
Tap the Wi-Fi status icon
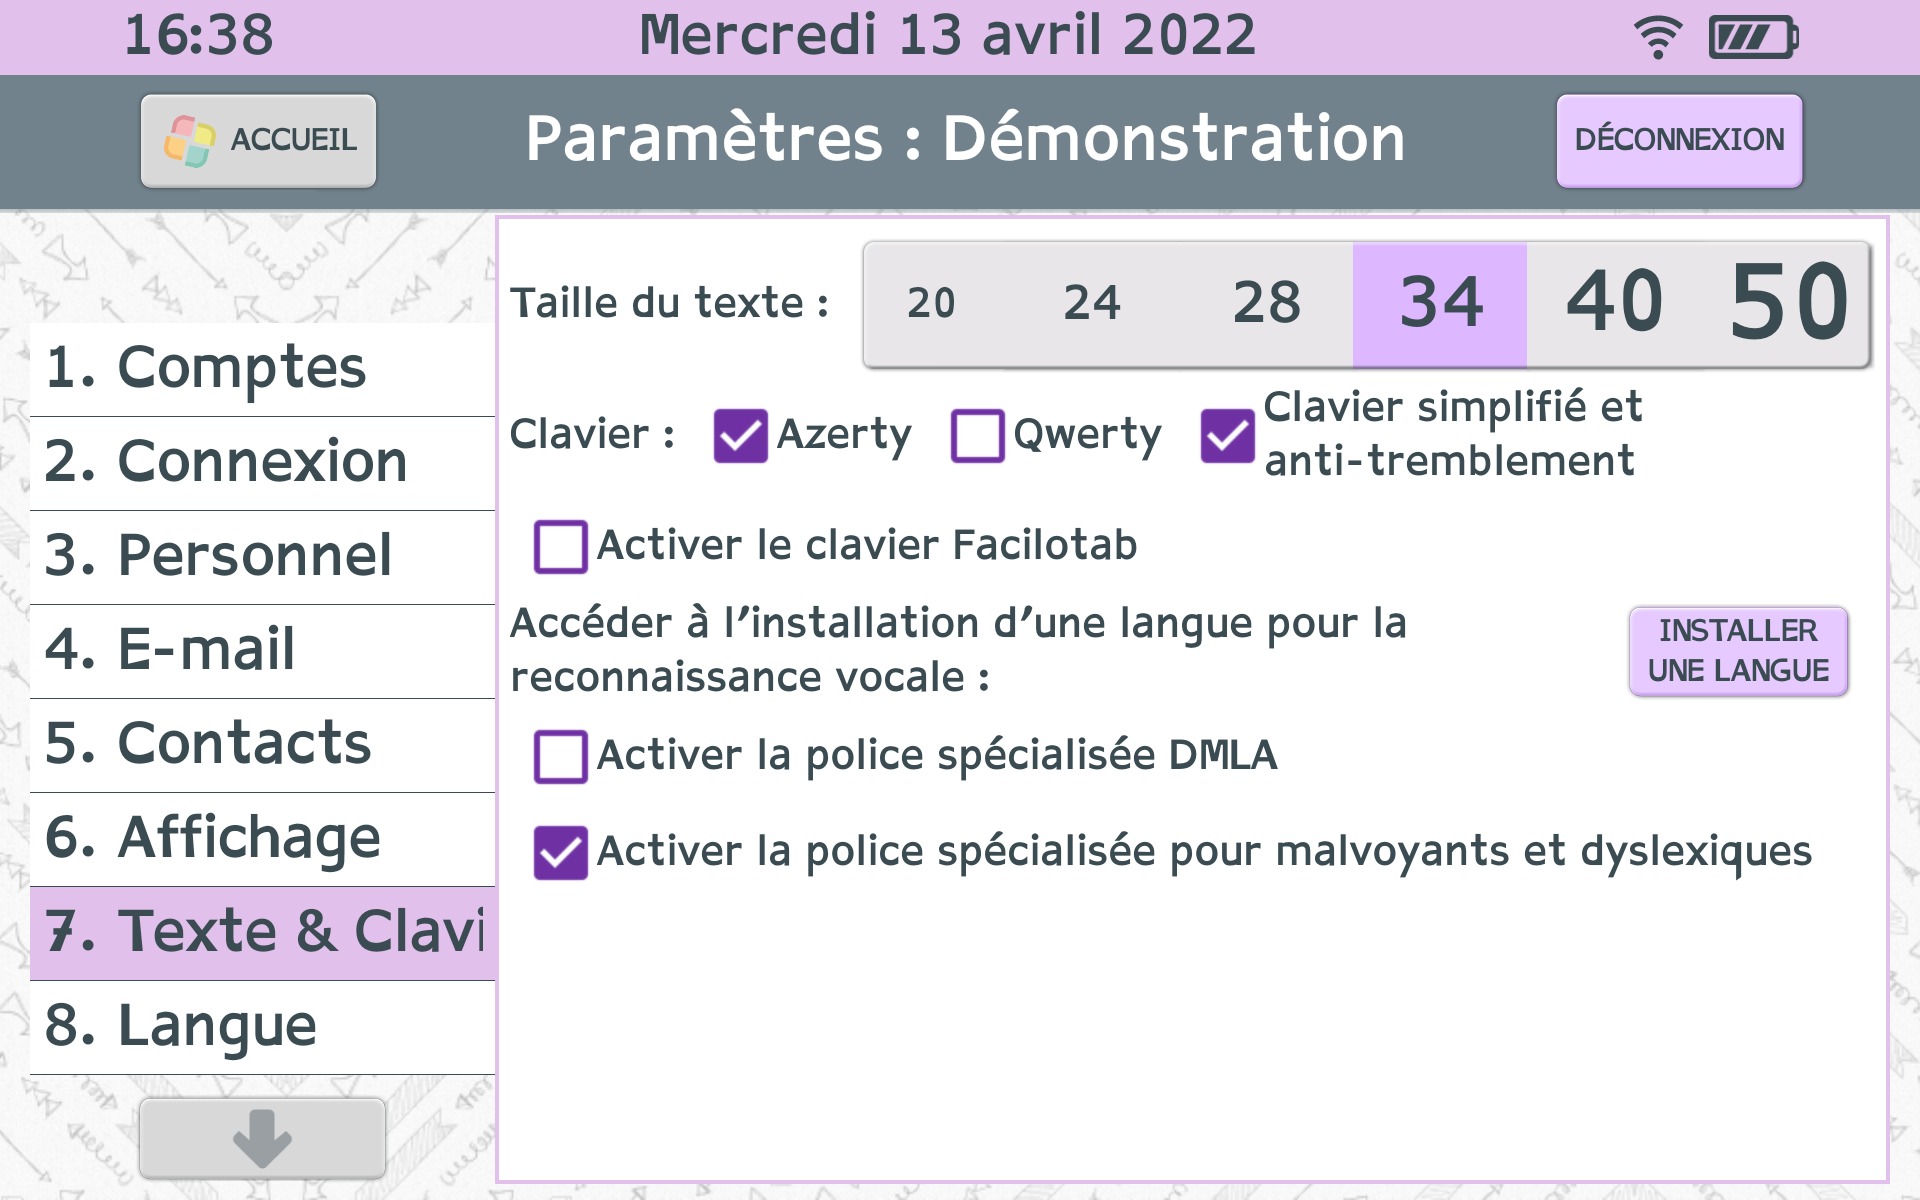tap(1657, 38)
